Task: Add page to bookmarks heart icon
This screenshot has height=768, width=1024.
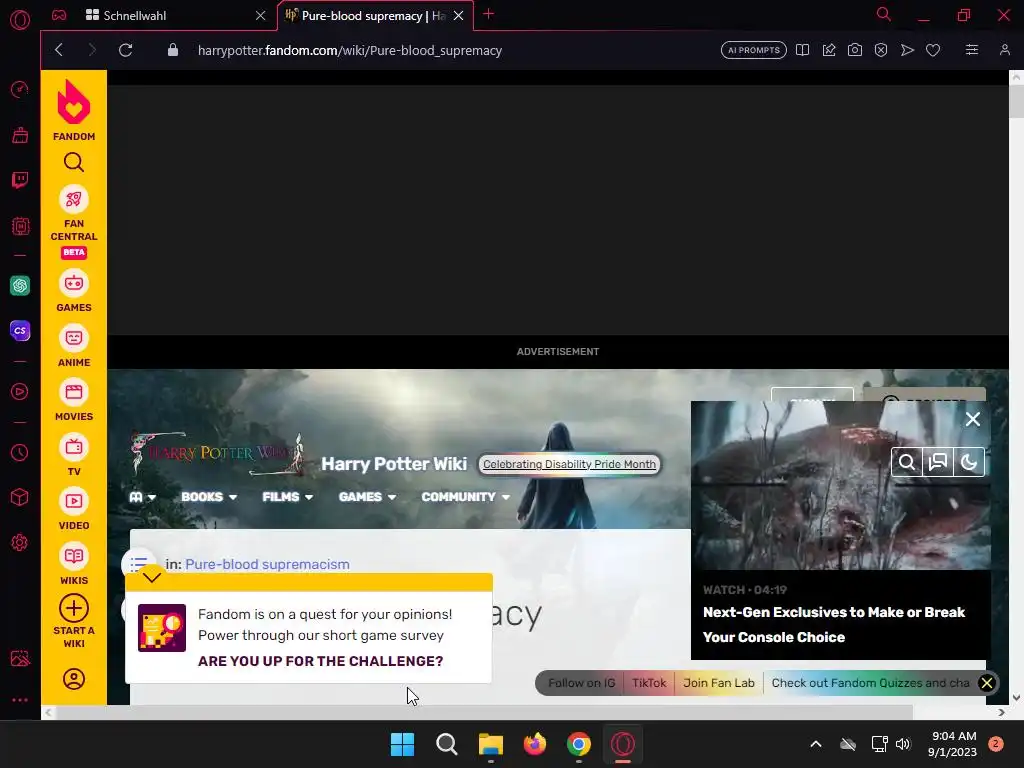Action: pyautogui.click(x=933, y=50)
